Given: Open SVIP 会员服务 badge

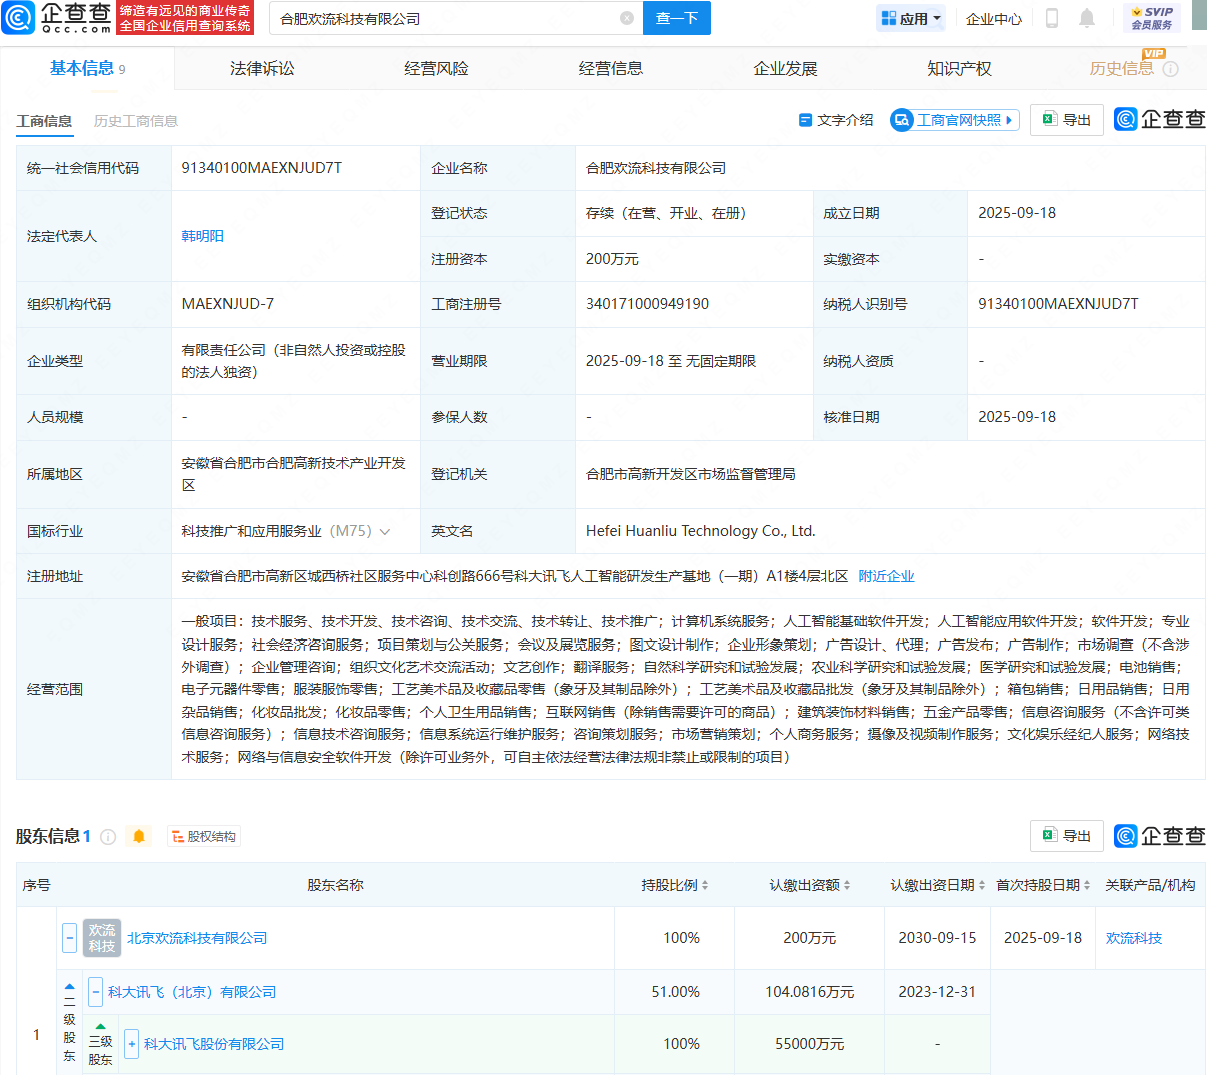Looking at the screenshot, I should (1151, 18).
